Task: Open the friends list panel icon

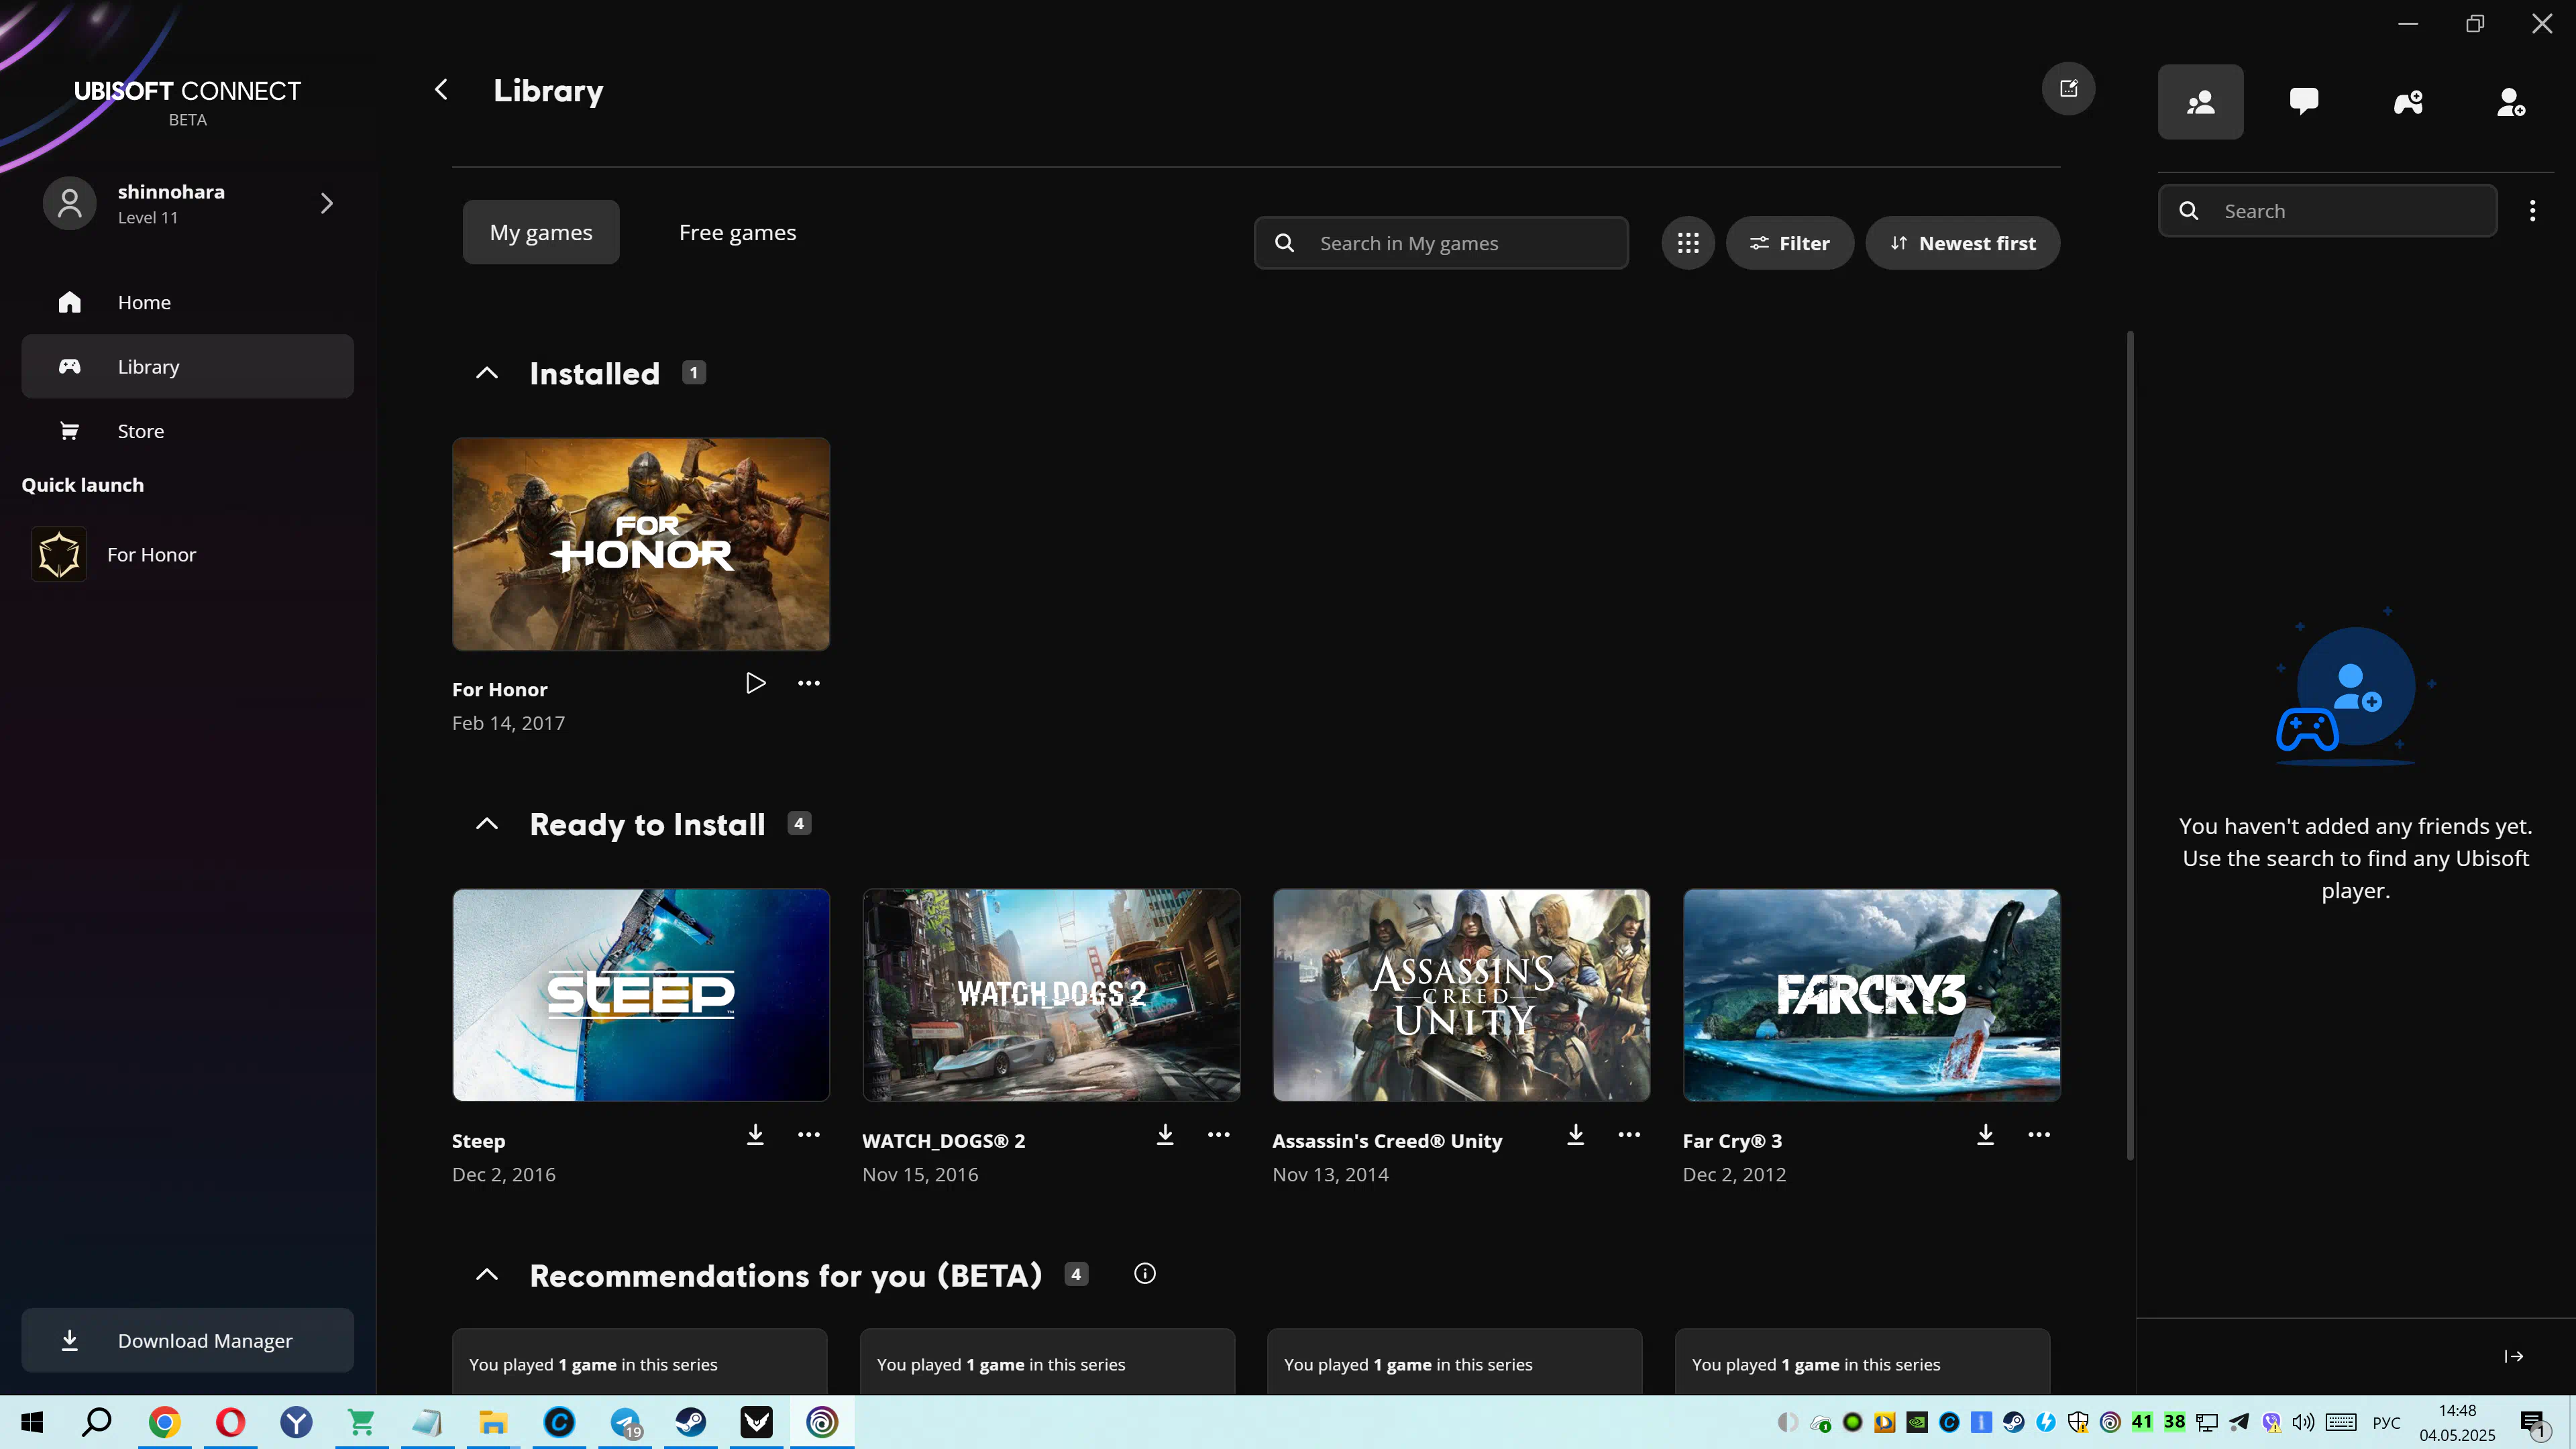Action: tap(2200, 102)
